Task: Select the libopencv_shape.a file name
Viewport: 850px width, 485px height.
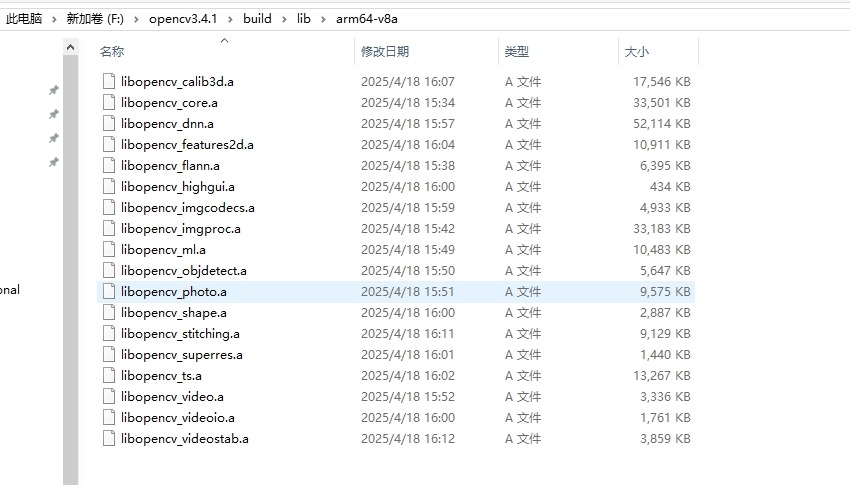Action: pyautogui.click(x=173, y=313)
